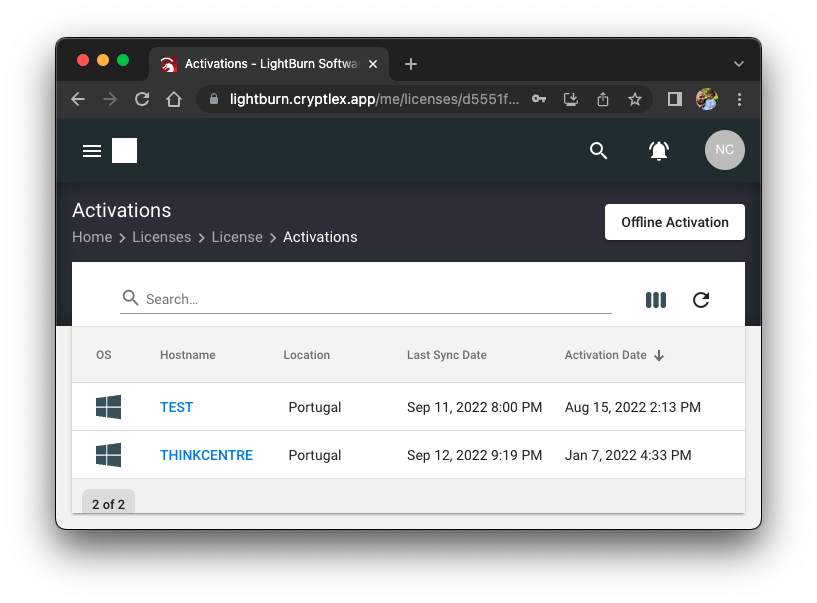This screenshot has width=817, height=603.
Task: Open THINKCENTRE activation details
Action: point(206,454)
